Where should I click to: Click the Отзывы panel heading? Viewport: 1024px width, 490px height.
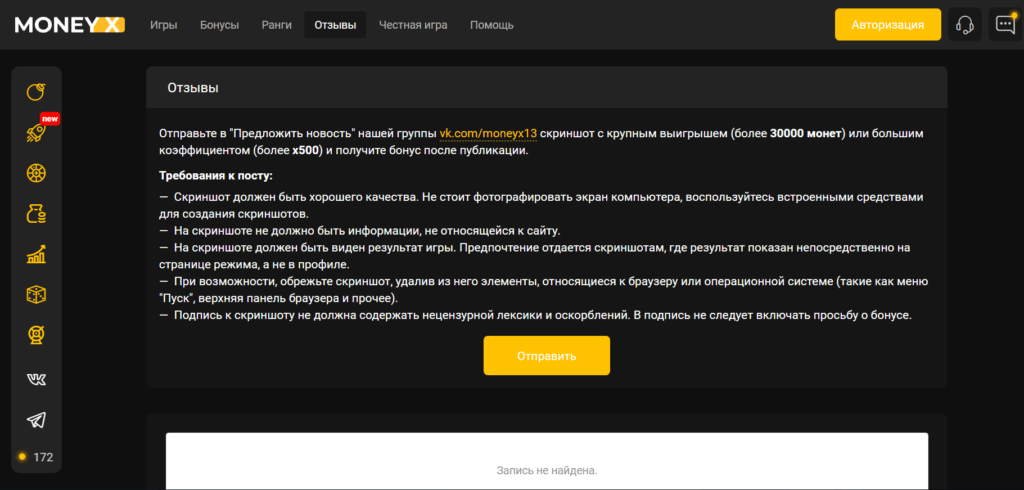pos(193,88)
